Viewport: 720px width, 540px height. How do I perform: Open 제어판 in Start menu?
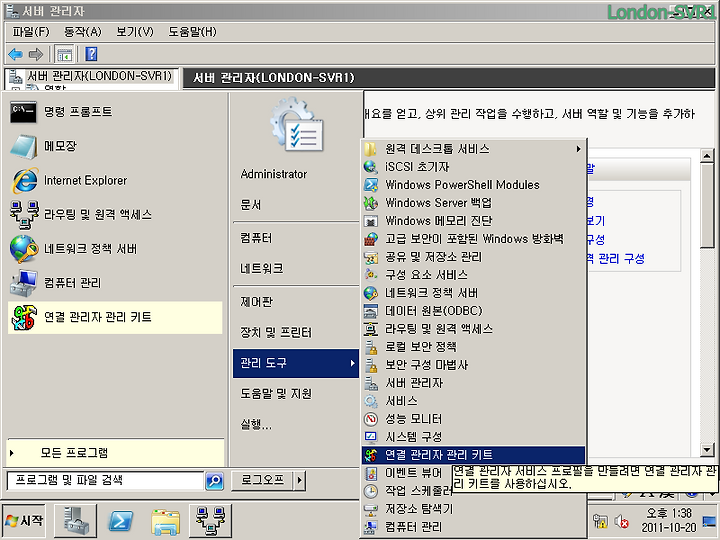point(296,302)
